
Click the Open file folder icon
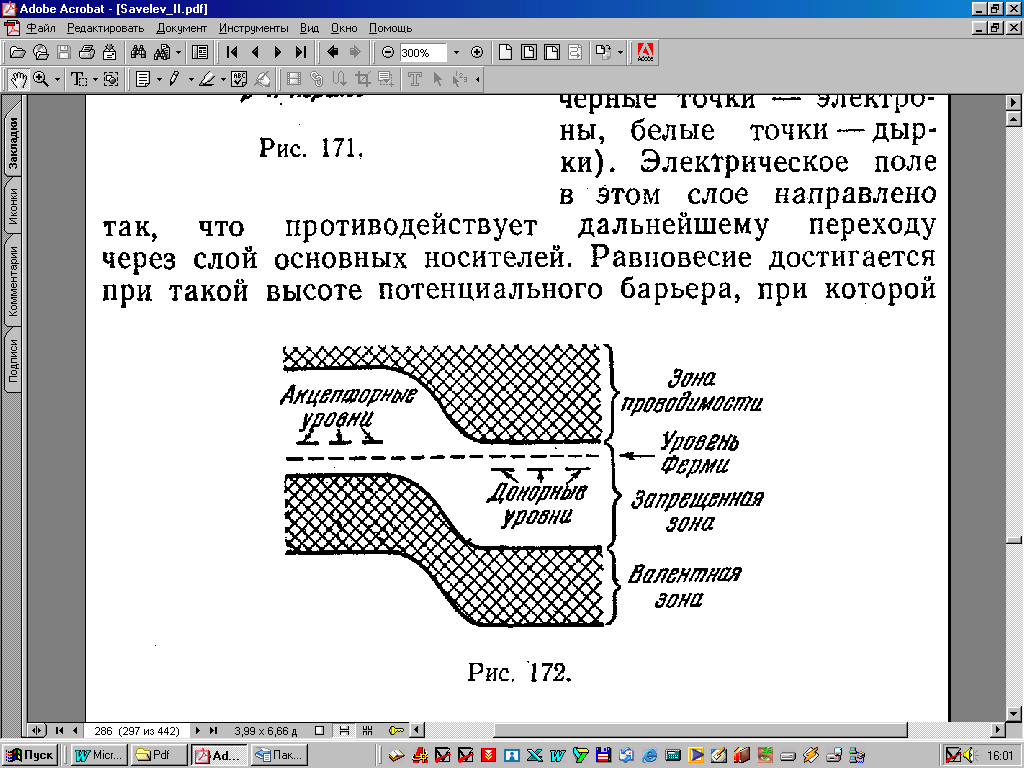pyautogui.click(x=18, y=52)
